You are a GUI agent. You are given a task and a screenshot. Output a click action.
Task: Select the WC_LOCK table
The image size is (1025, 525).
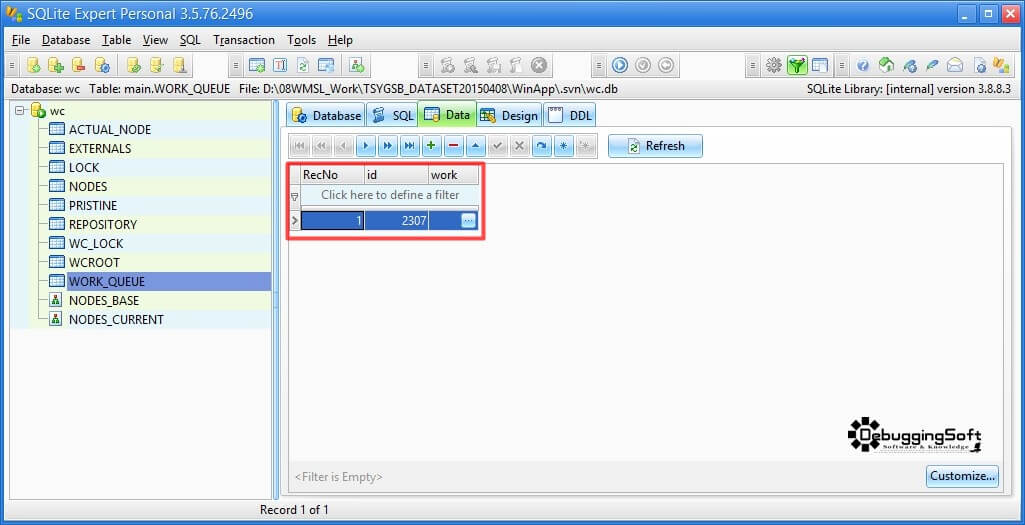[x=95, y=243]
